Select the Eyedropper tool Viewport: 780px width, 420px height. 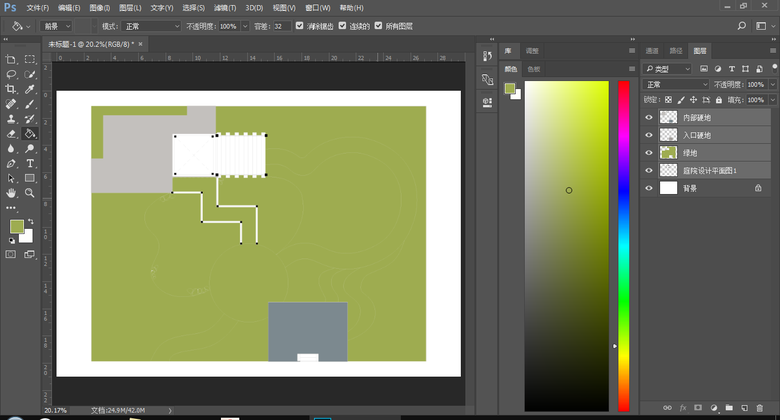(x=30, y=88)
